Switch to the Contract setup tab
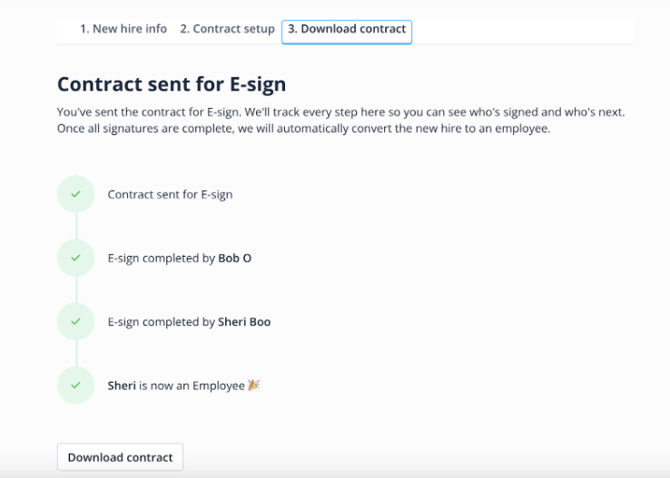The image size is (670, 478). point(227,29)
